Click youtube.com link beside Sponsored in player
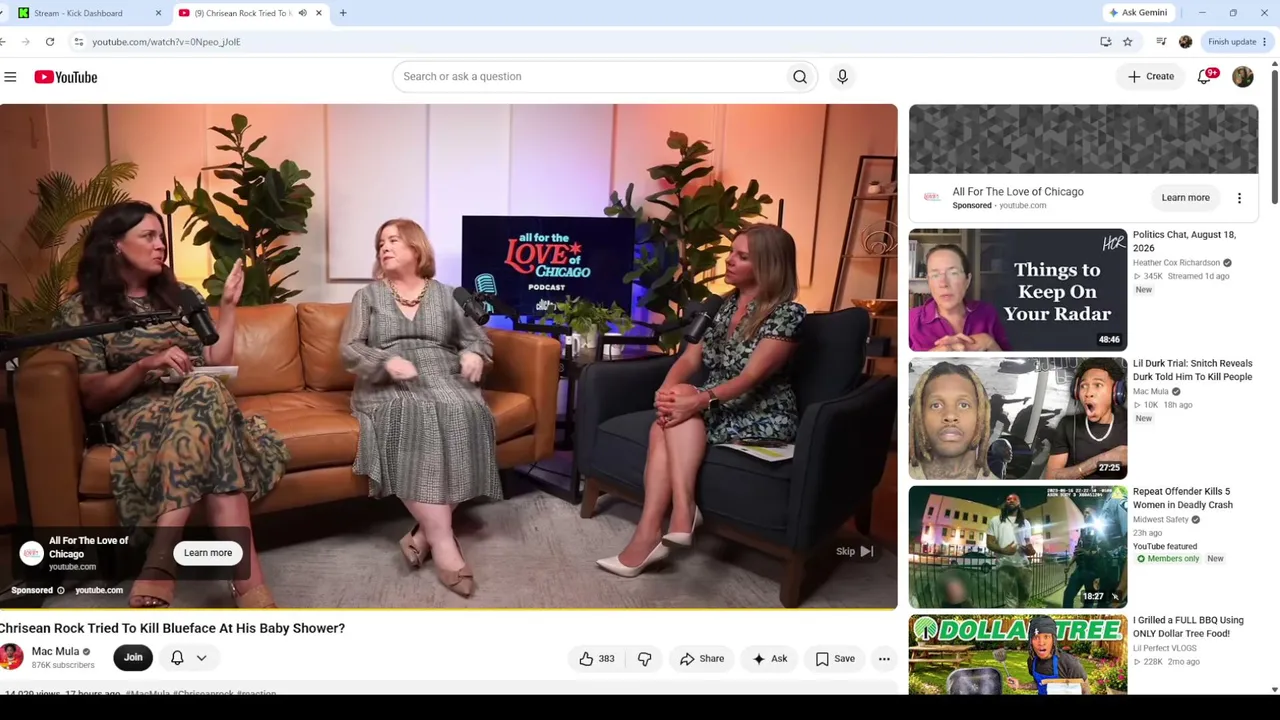This screenshot has height=720, width=1280. coord(99,591)
